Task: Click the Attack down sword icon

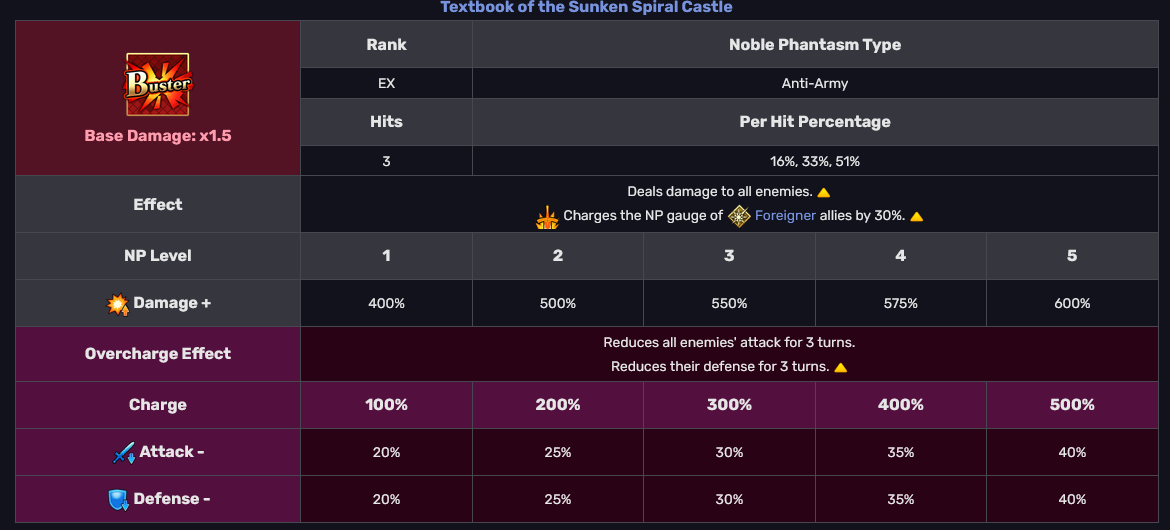Action: pos(124,452)
